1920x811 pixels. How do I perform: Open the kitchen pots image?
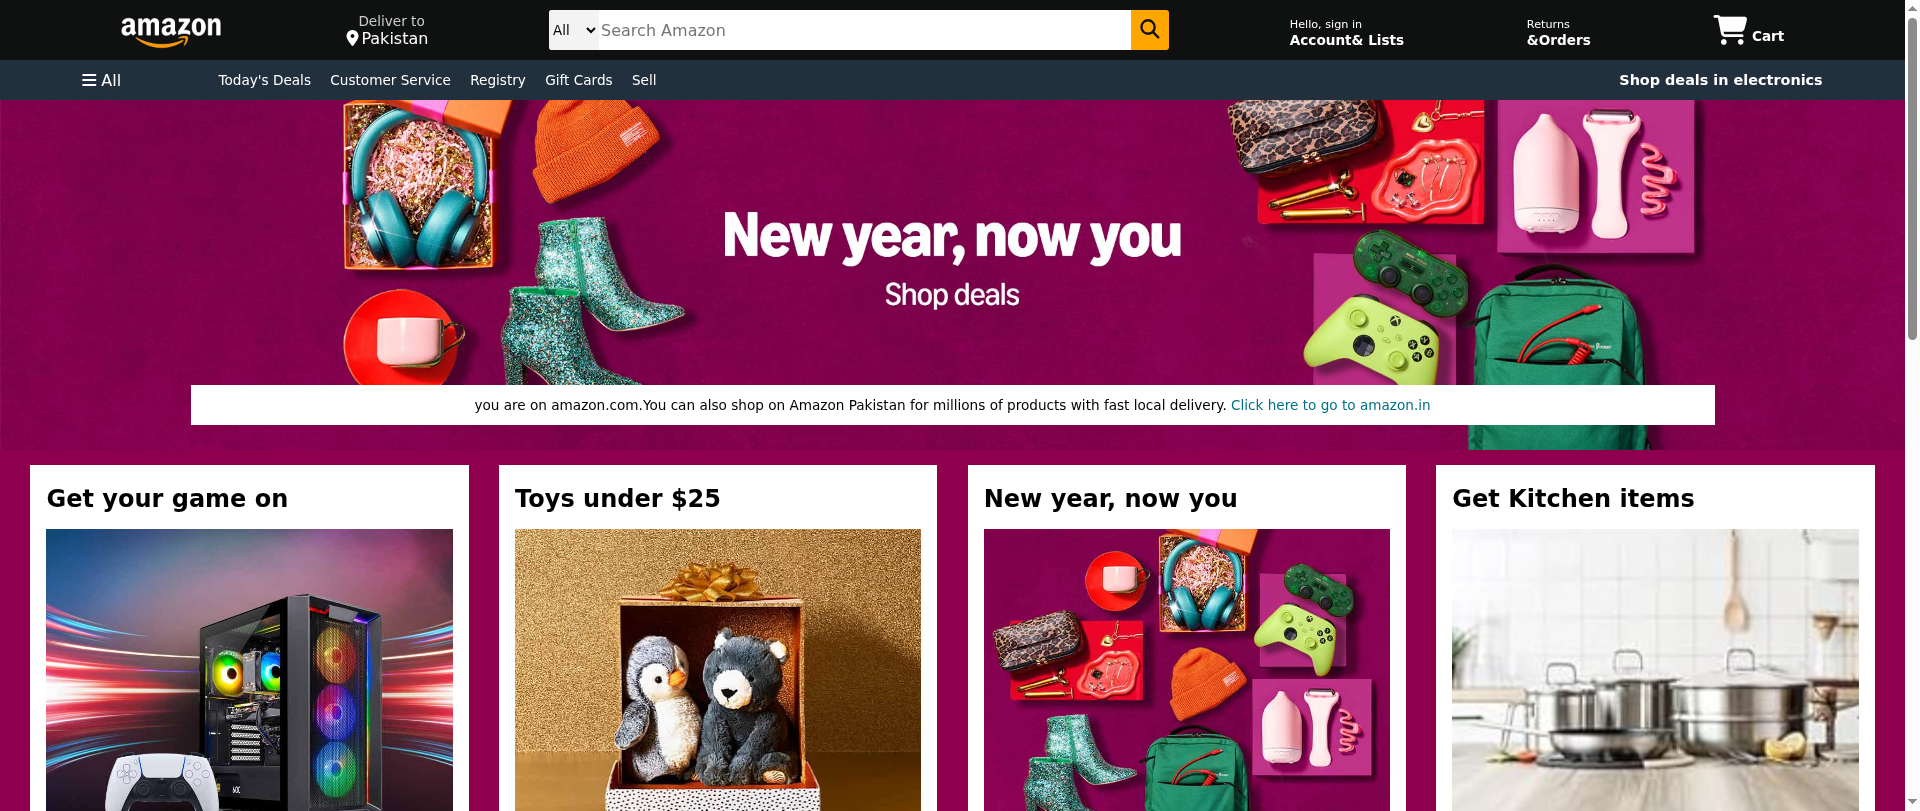pos(1655,670)
